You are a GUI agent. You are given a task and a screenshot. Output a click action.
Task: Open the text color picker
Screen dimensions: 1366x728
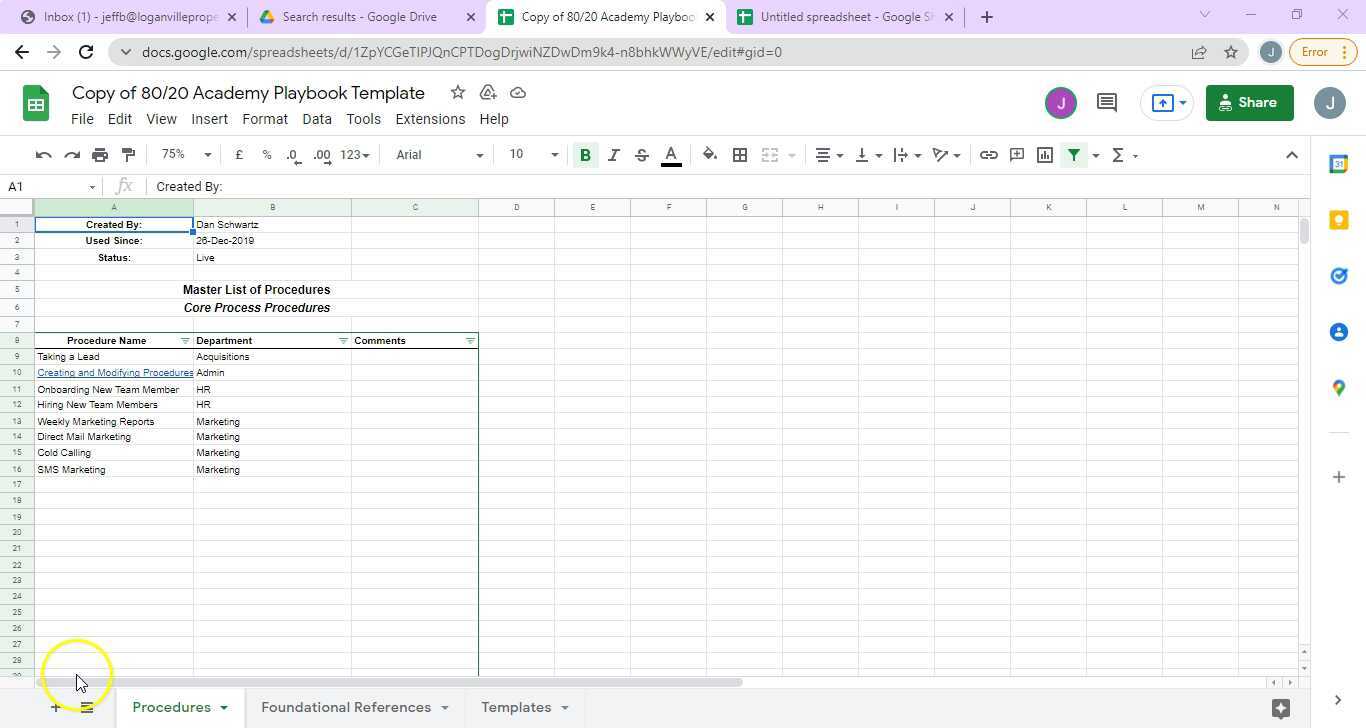coord(671,154)
